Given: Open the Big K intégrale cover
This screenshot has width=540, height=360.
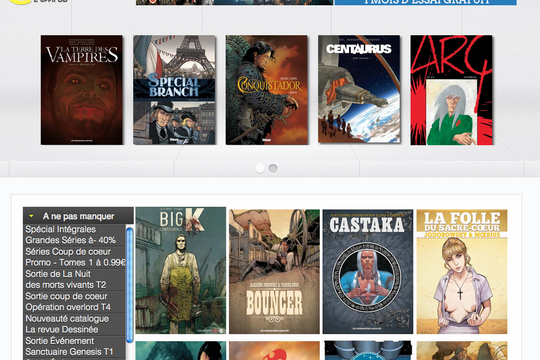Looking at the screenshot, I should [181, 270].
